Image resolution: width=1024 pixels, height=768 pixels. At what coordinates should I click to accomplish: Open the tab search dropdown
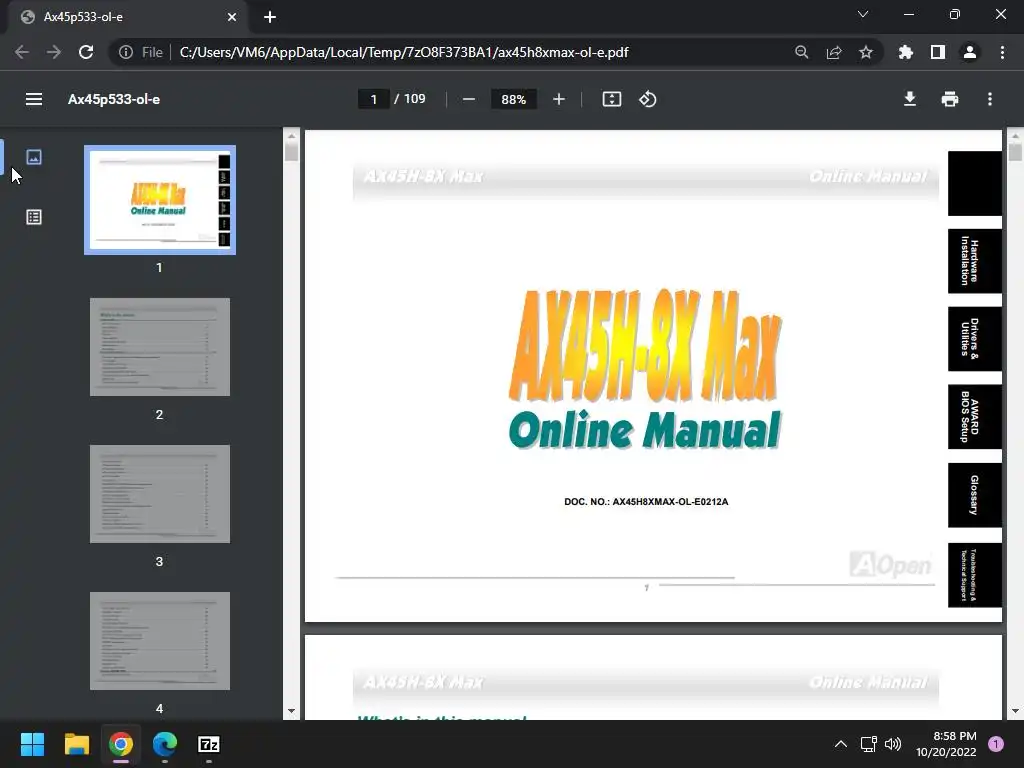[x=863, y=14]
